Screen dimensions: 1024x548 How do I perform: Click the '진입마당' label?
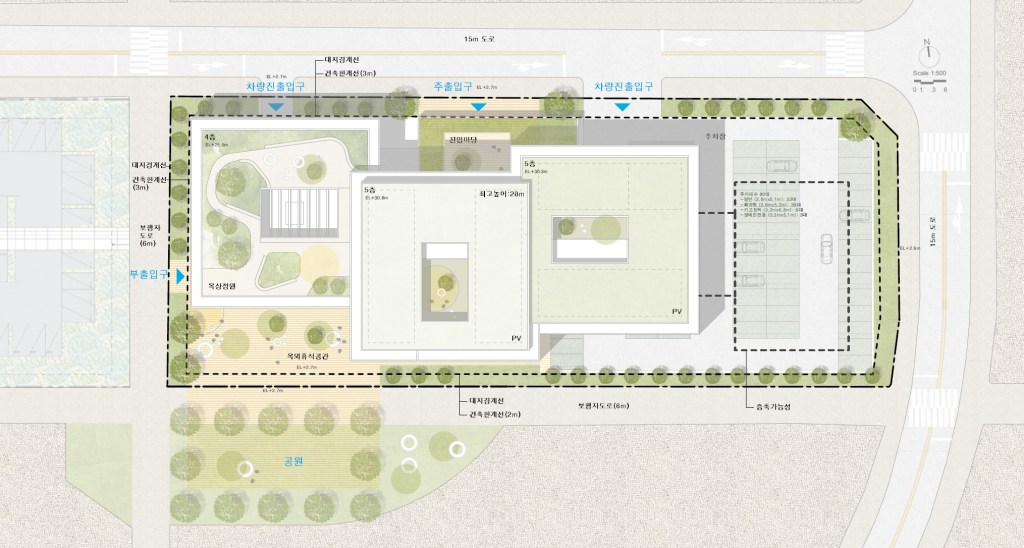[464, 140]
